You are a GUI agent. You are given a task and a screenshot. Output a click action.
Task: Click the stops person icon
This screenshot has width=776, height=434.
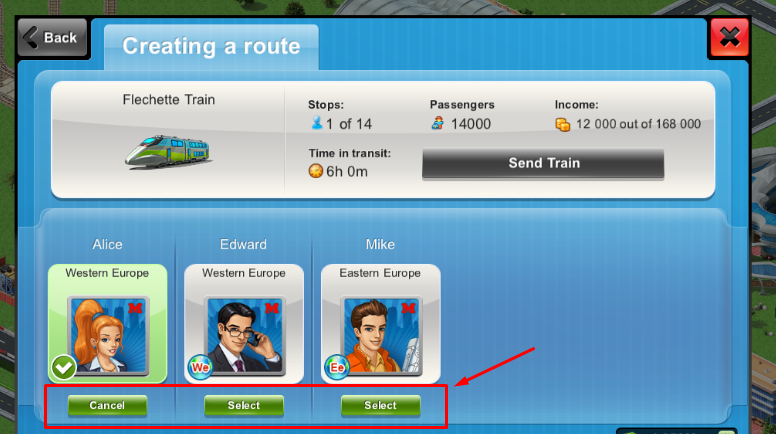pos(317,123)
